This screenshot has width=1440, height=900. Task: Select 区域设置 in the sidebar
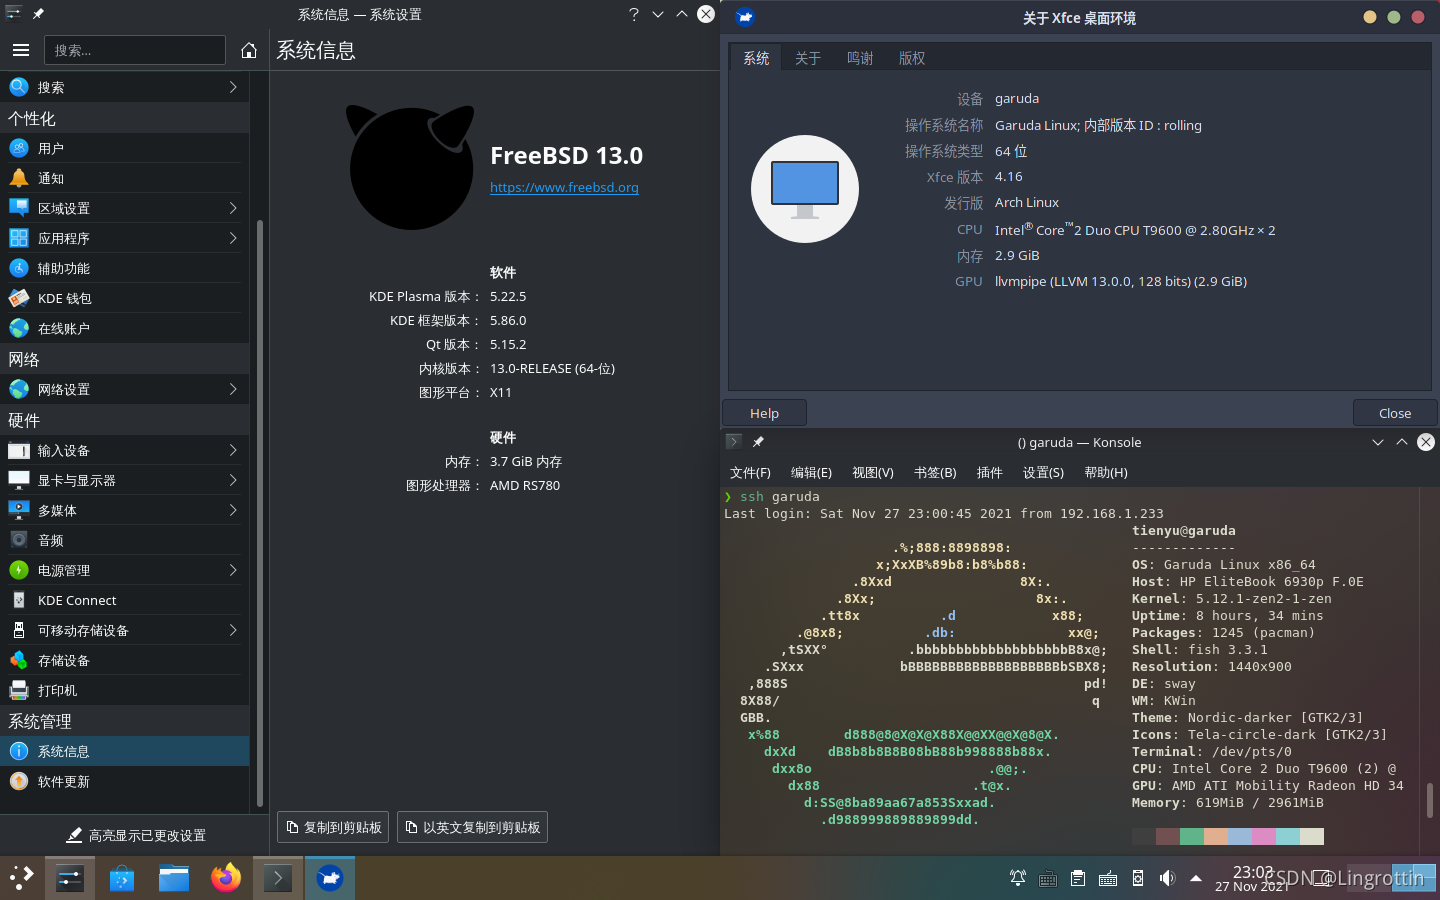[x=124, y=208]
